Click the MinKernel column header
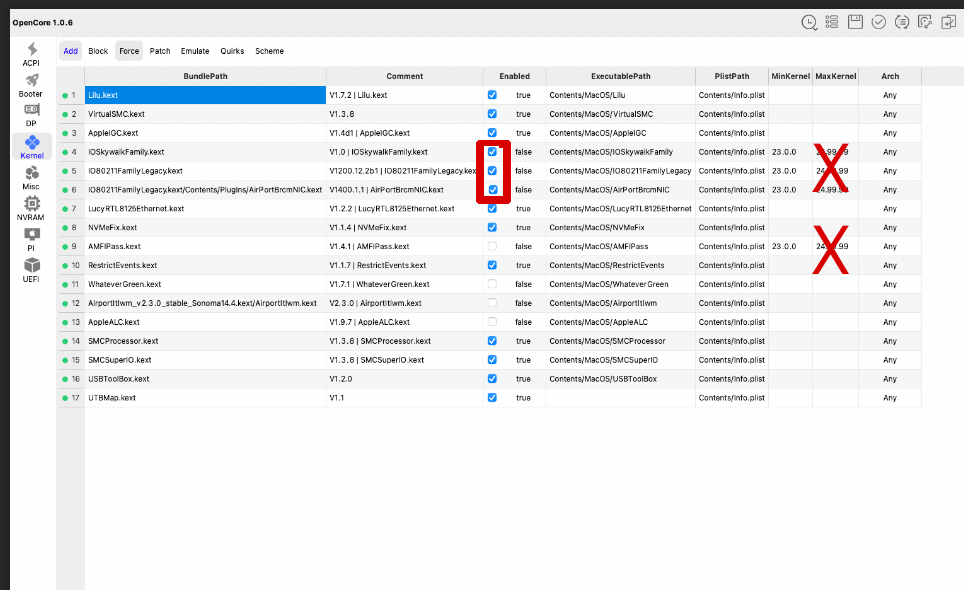 pos(791,76)
